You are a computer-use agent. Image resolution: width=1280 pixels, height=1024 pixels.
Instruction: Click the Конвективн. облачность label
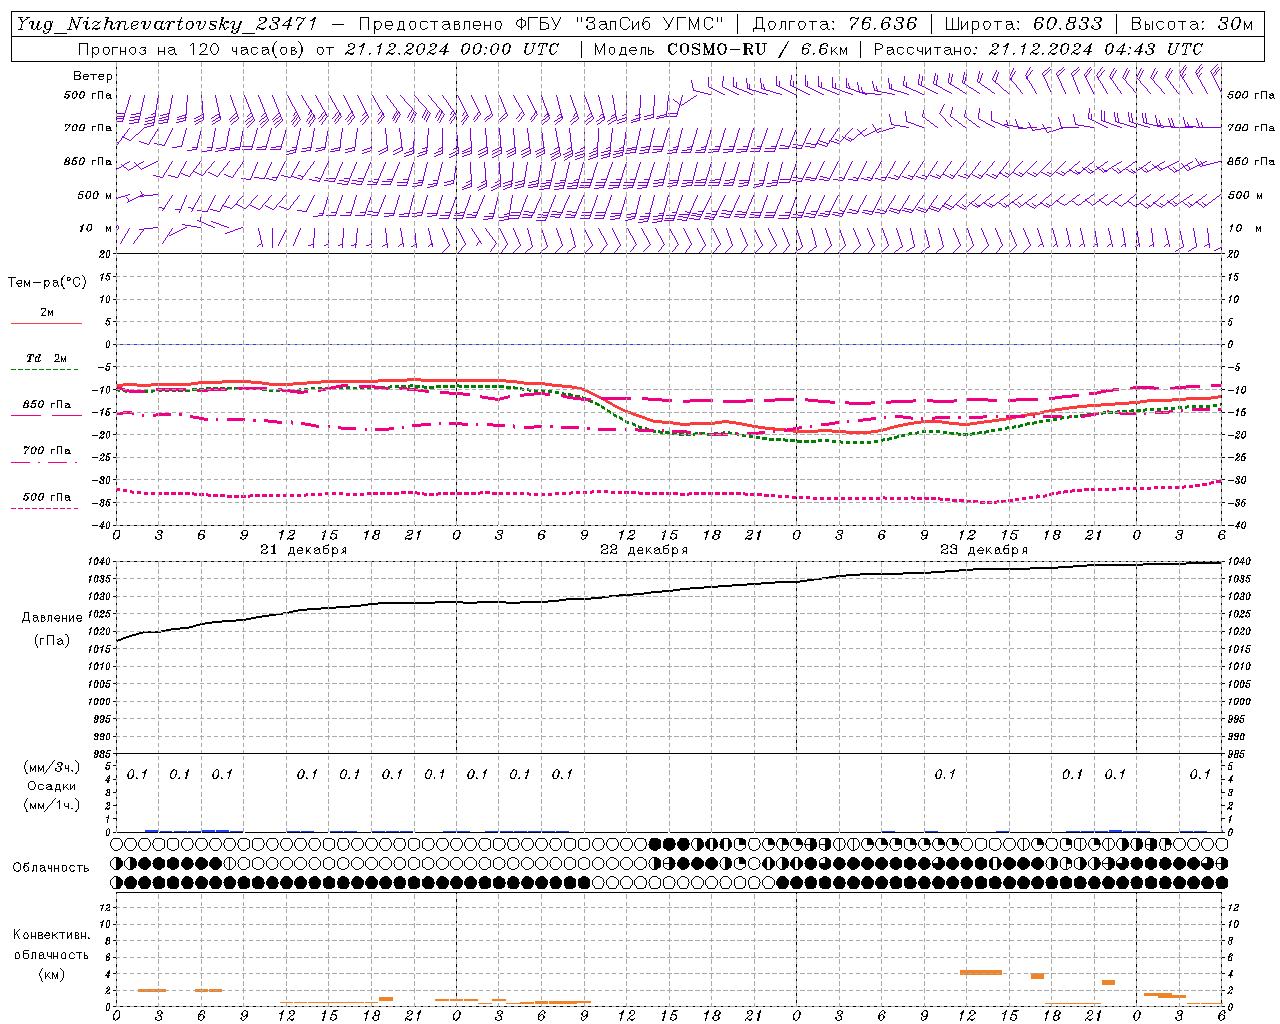pyautogui.click(x=51, y=944)
